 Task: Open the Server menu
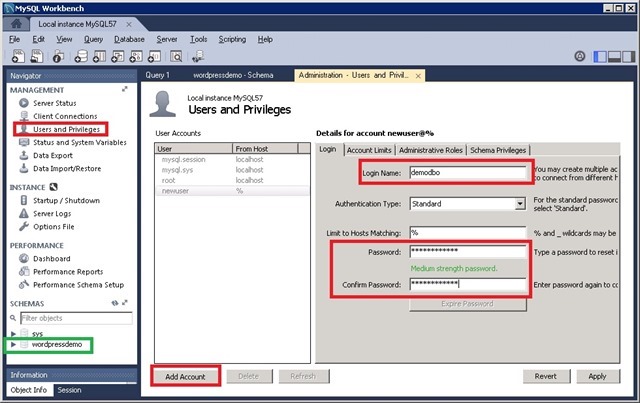[167, 39]
